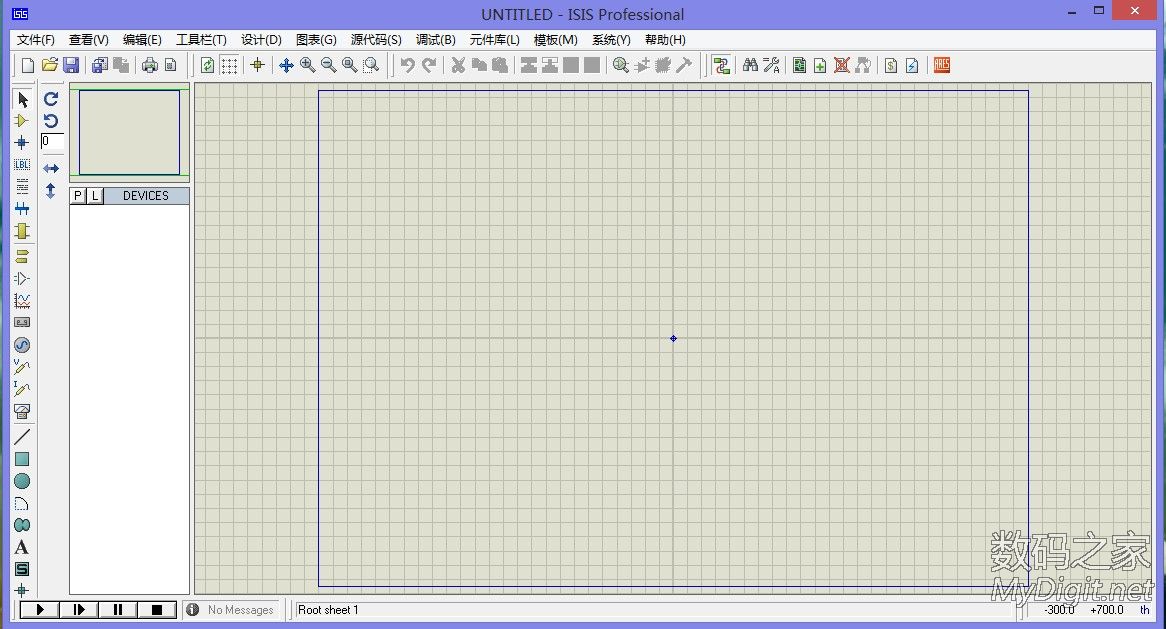Start simulation with the Play button
This screenshot has width=1166, height=629.
pyautogui.click(x=40, y=609)
